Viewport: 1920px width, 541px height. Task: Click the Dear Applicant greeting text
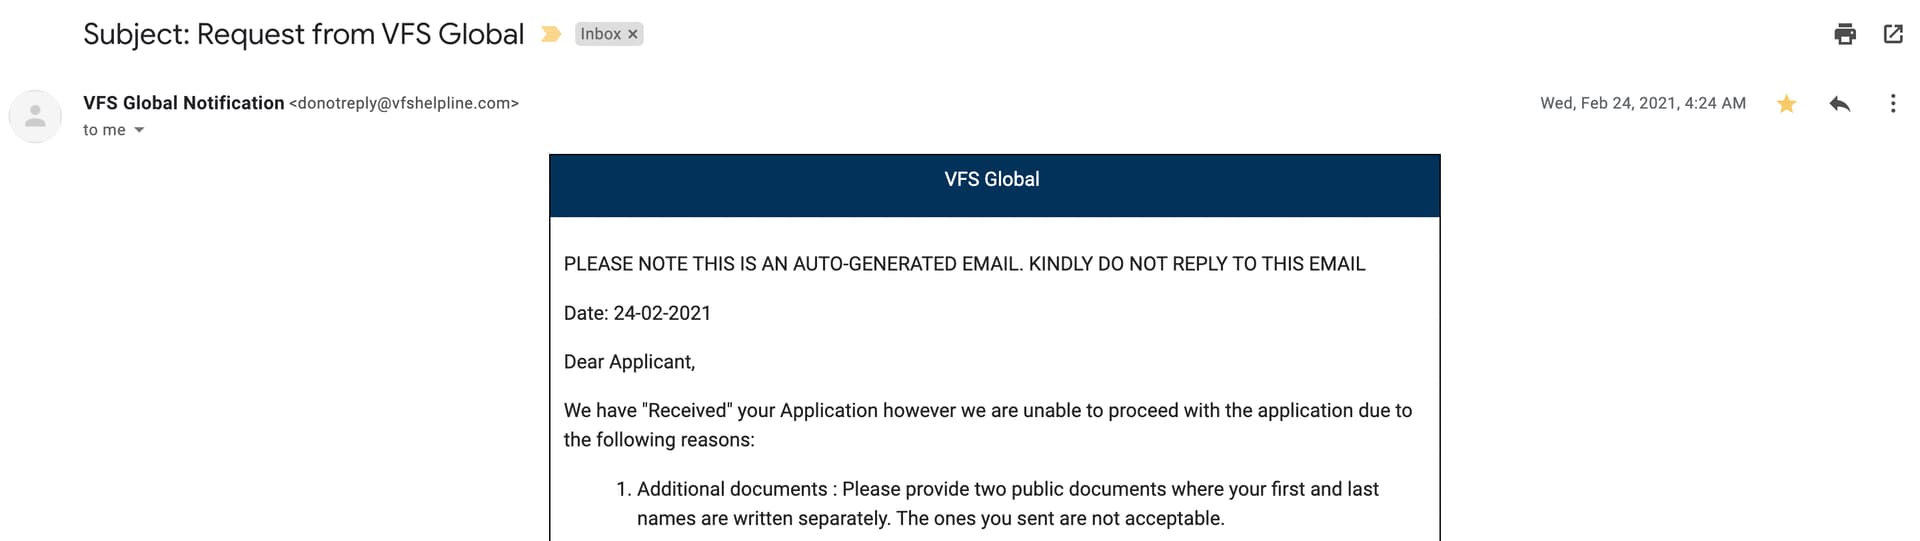point(629,362)
